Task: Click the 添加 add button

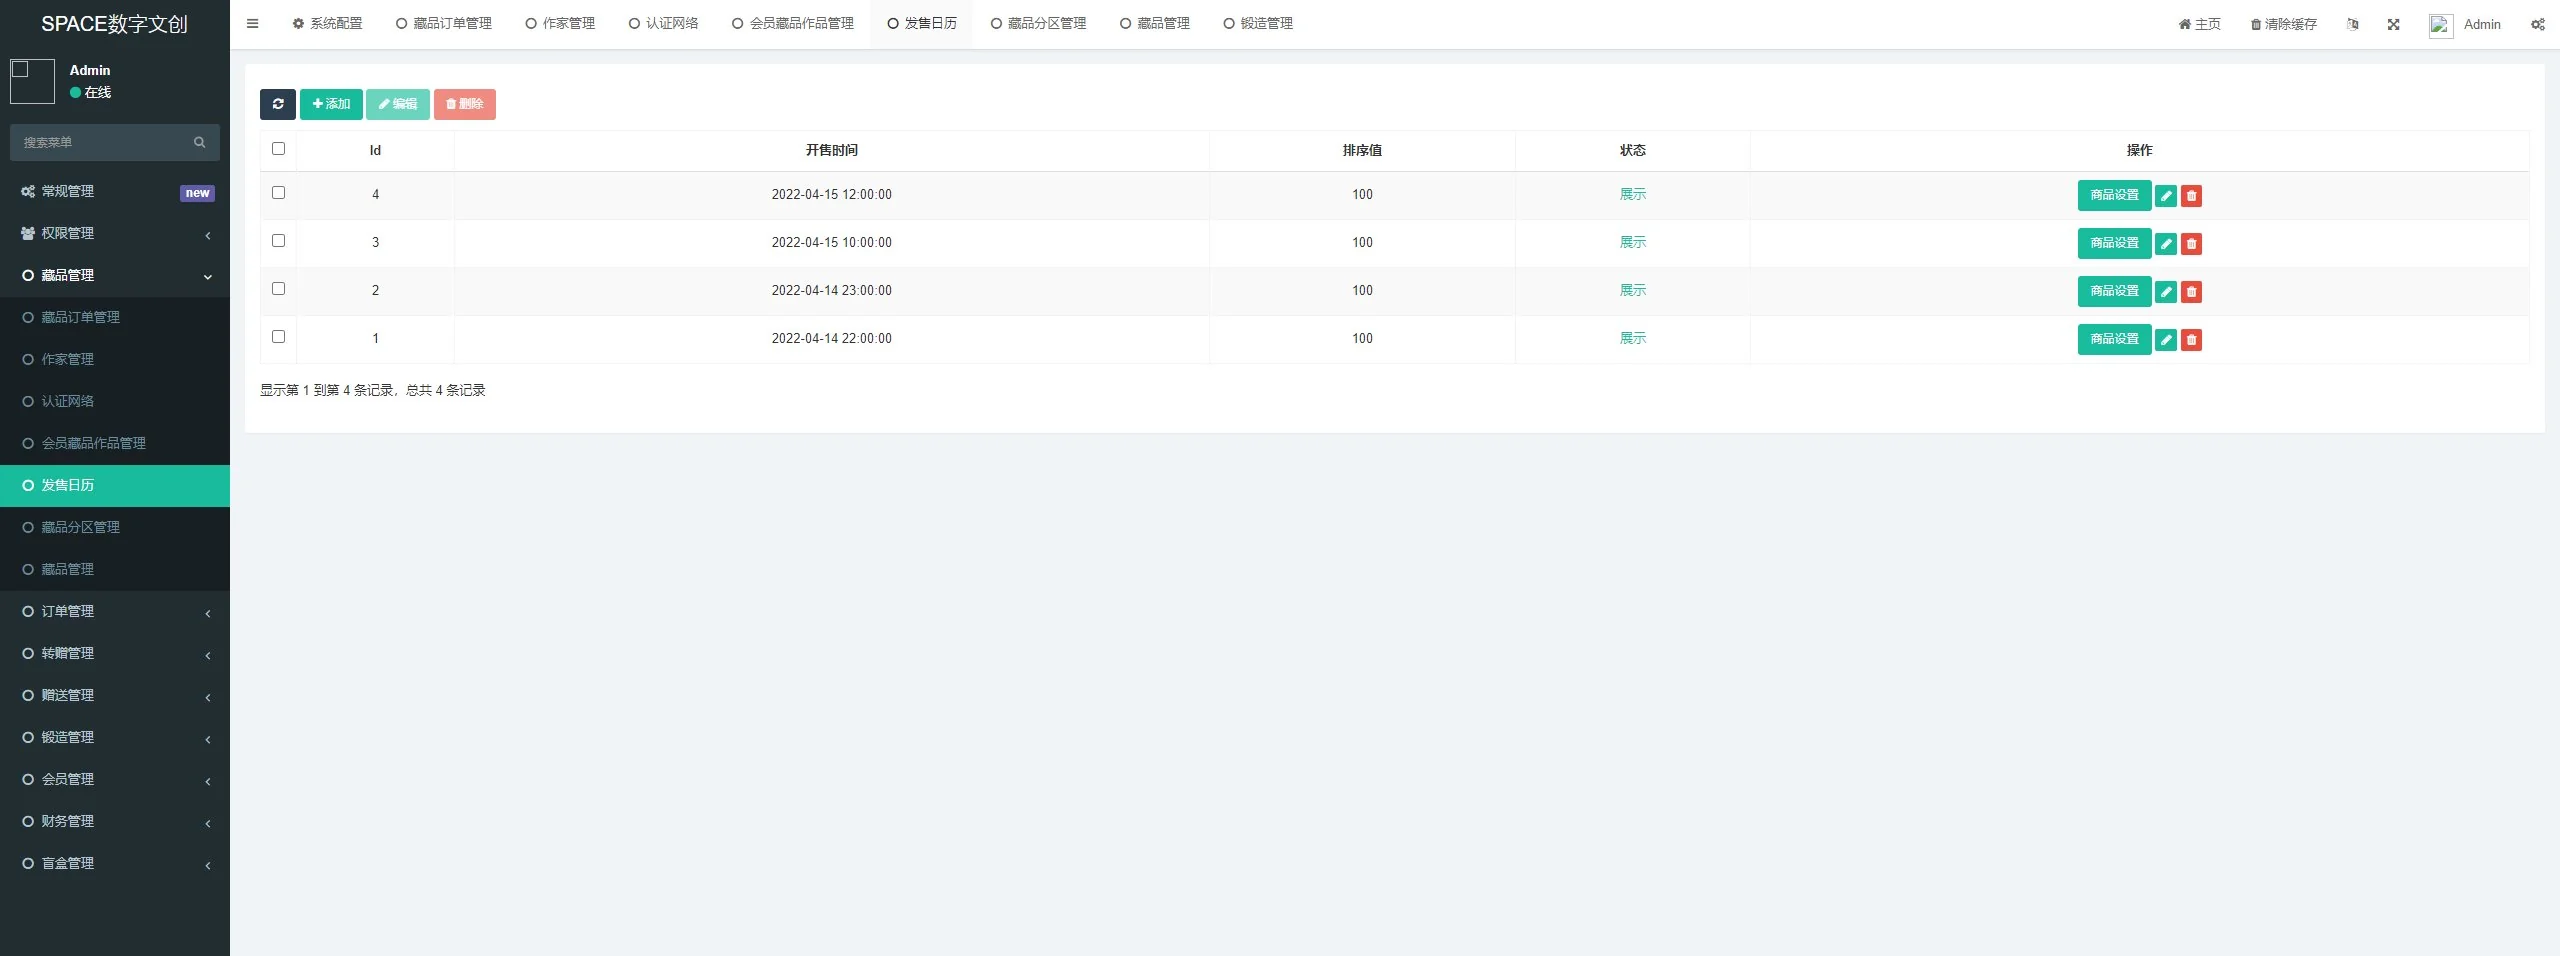Action: [x=331, y=104]
